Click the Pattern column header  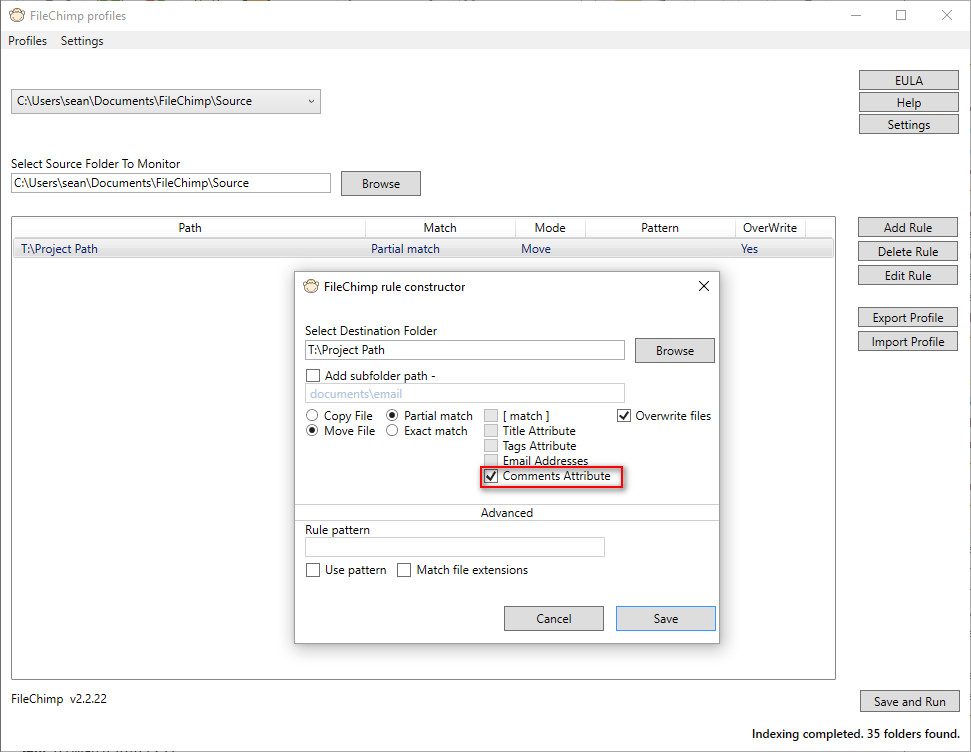(660, 228)
